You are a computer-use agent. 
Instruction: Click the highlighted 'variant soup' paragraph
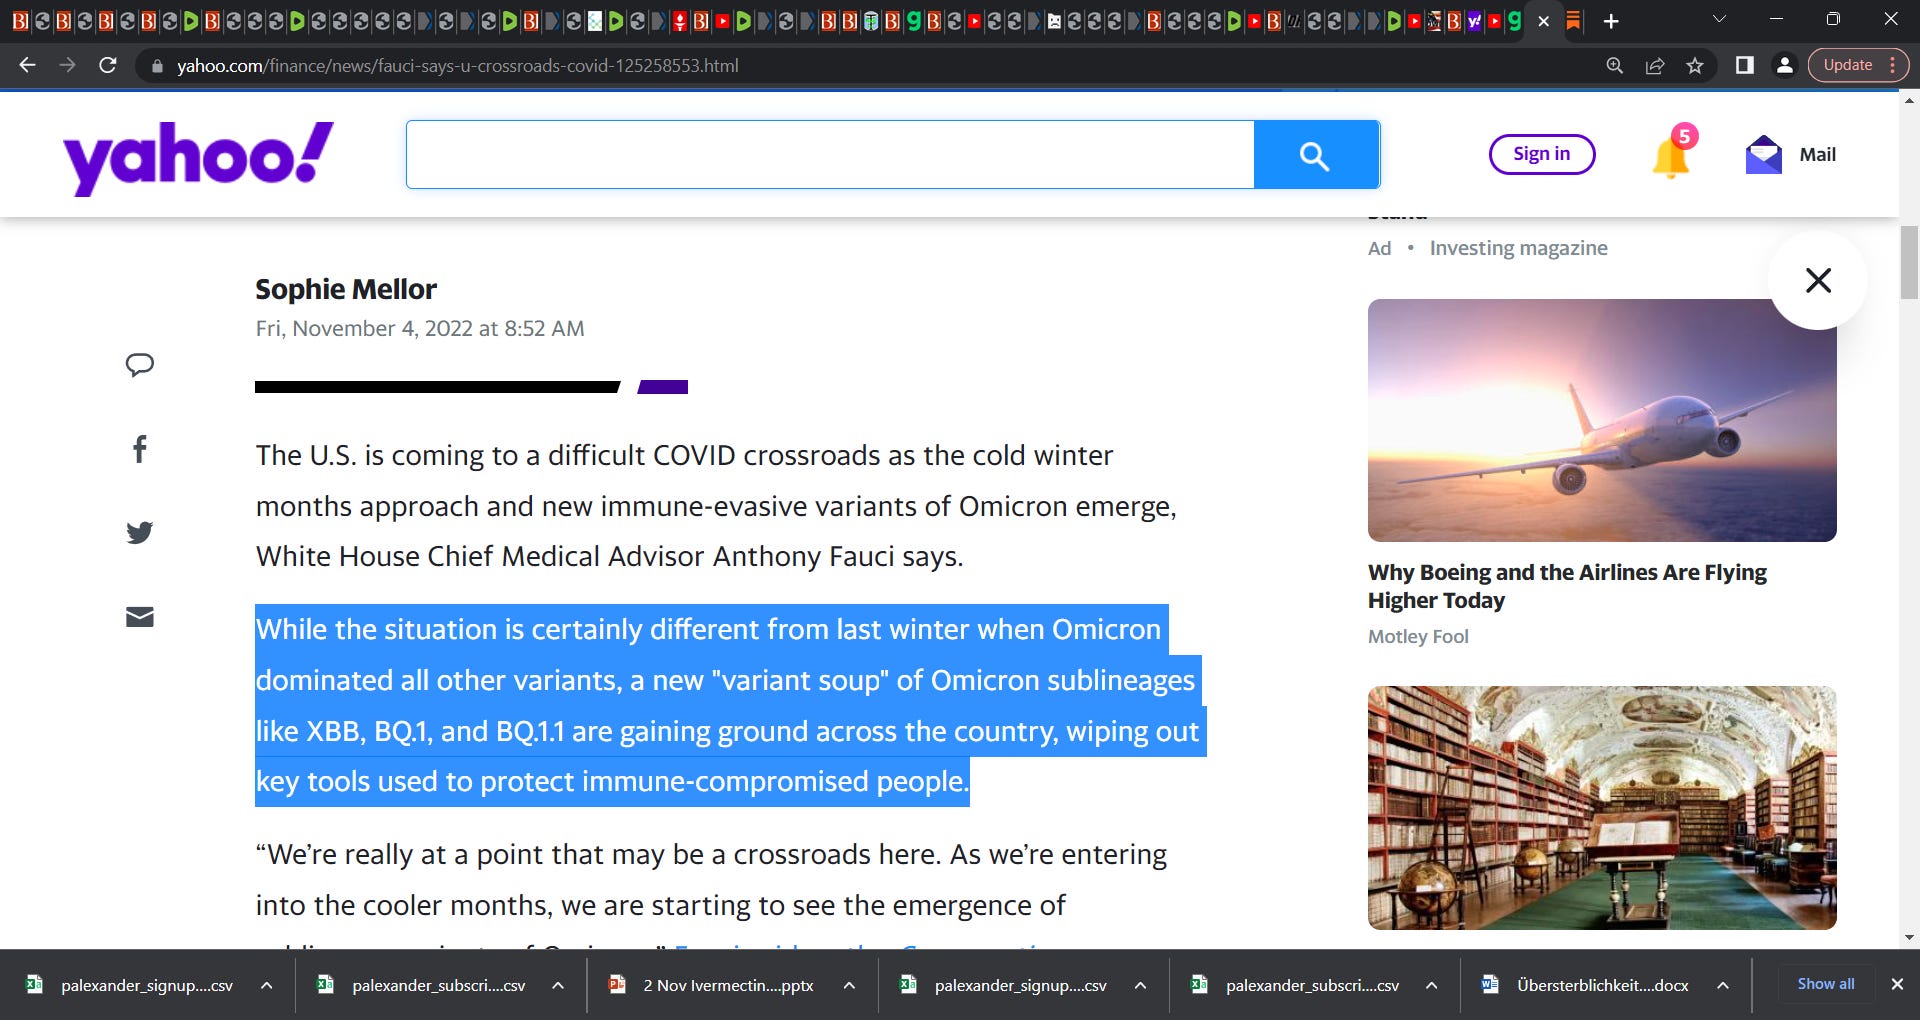(x=730, y=705)
